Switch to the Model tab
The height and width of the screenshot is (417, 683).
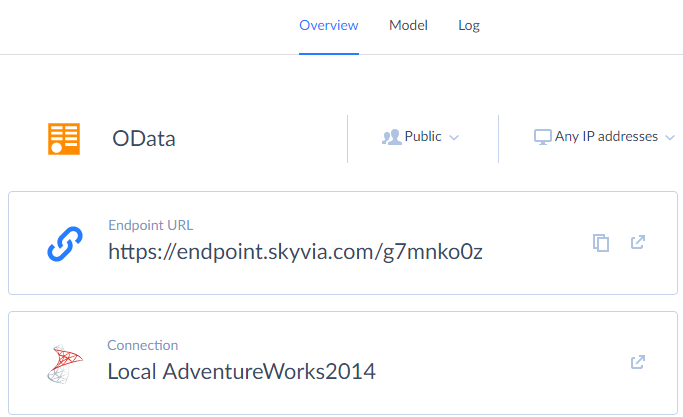[x=408, y=25]
